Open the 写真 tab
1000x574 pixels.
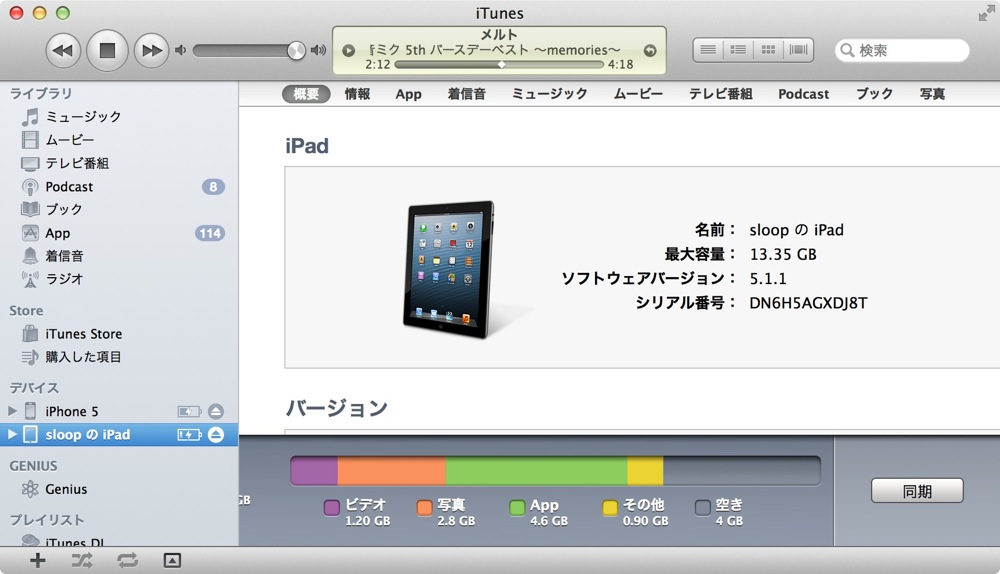[x=932, y=94]
